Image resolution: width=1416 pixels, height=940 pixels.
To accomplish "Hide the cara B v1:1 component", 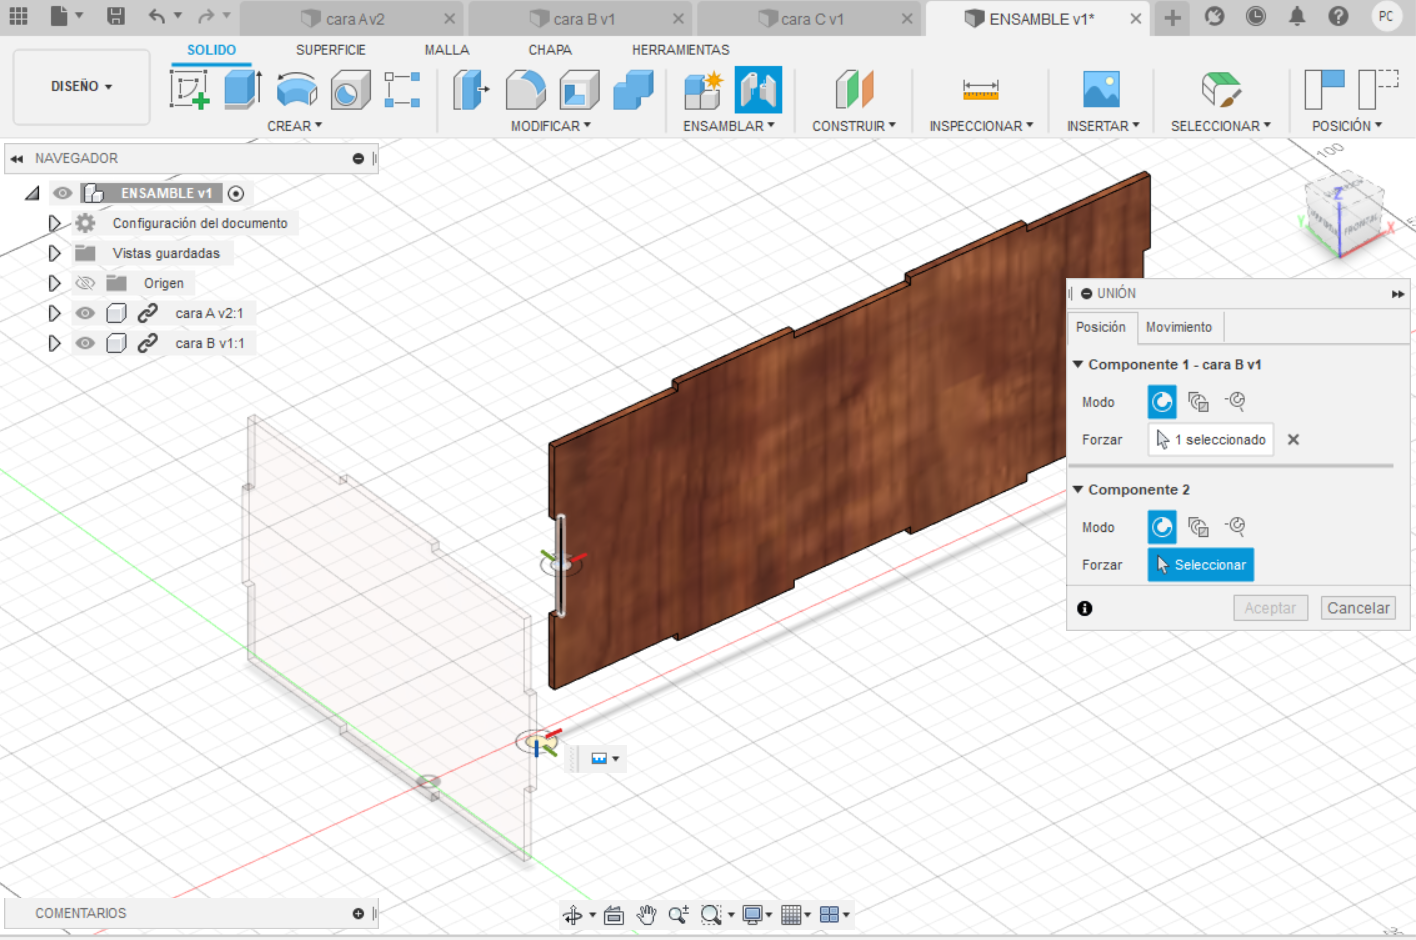I will click(85, 343).
